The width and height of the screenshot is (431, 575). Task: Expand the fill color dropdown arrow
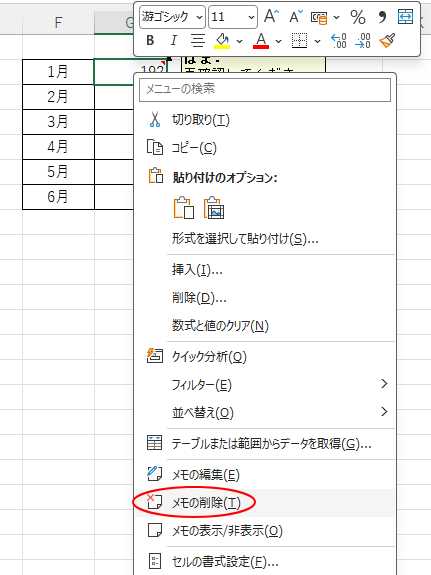point(240,41)
